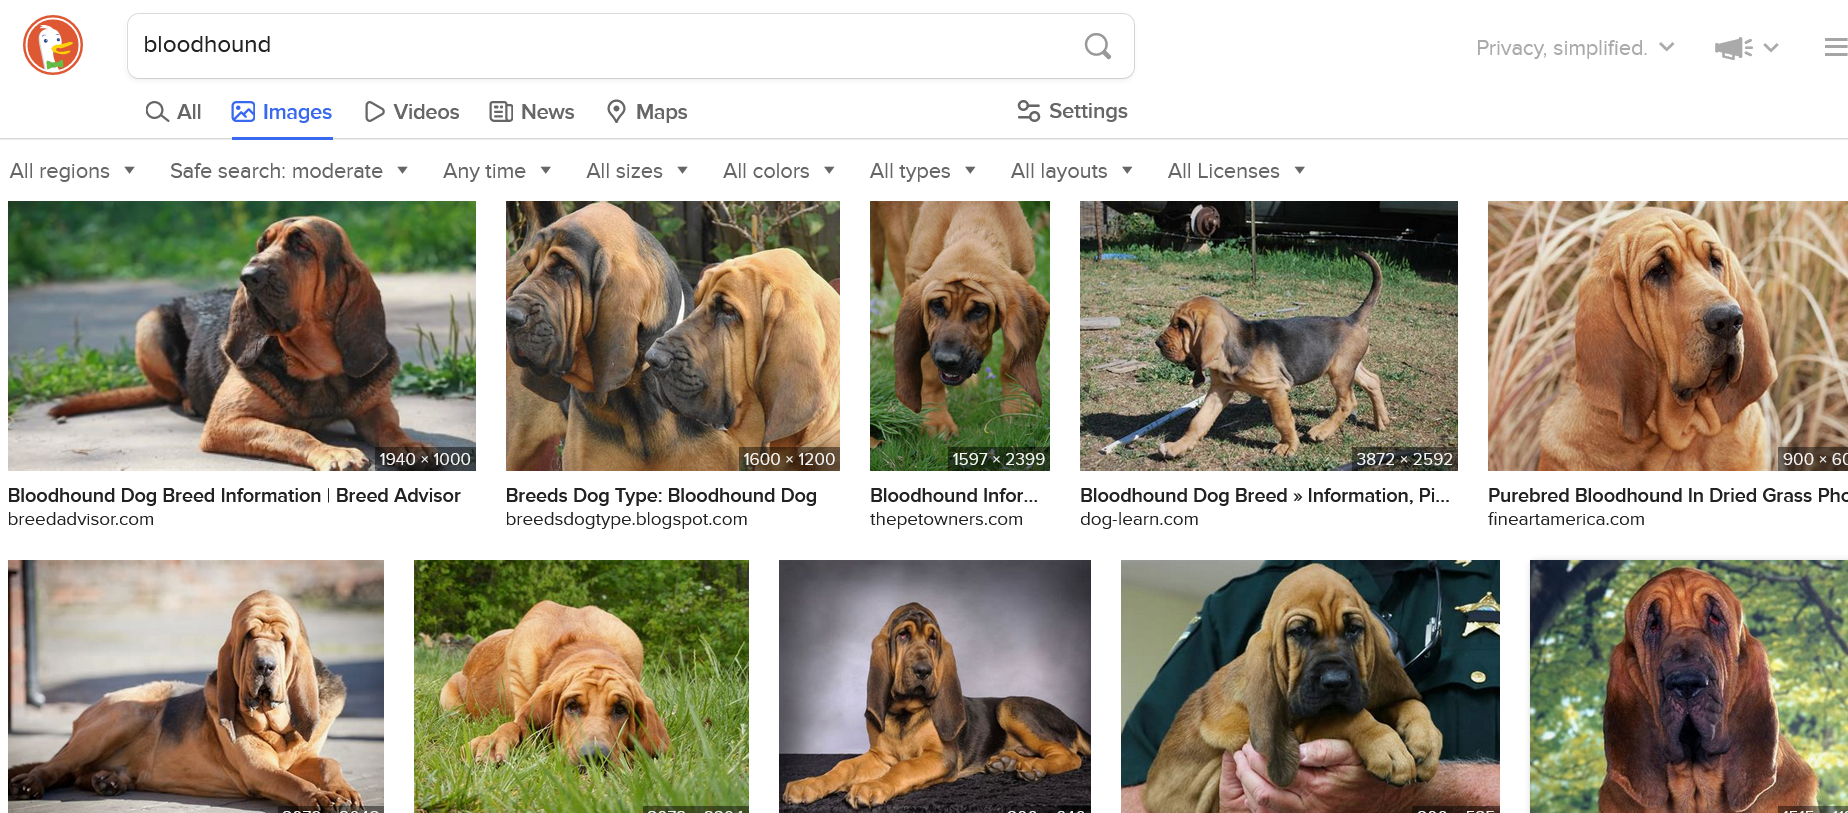
Task: Open the bloodhound puppy held by officer thumbnail
Action: tap(1310, 686)
